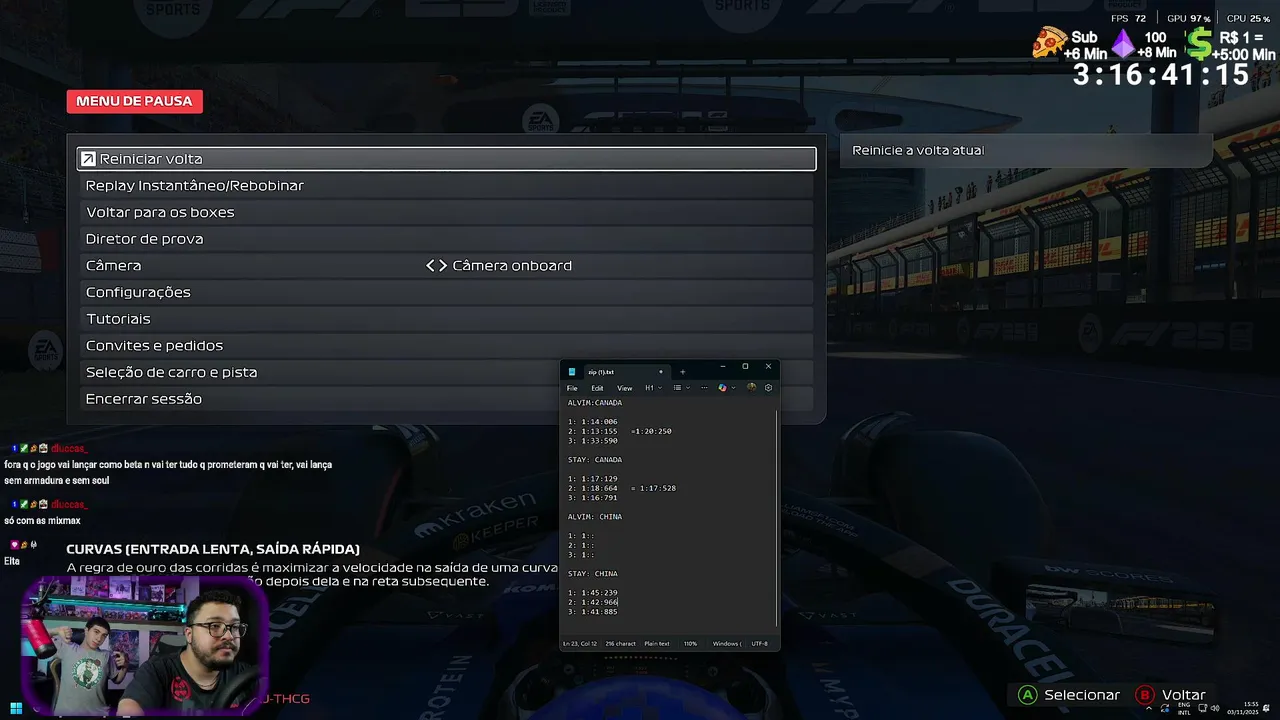1280x720 pixels.
Task: Click the = 1:17:528 average value
Action: 653,488
